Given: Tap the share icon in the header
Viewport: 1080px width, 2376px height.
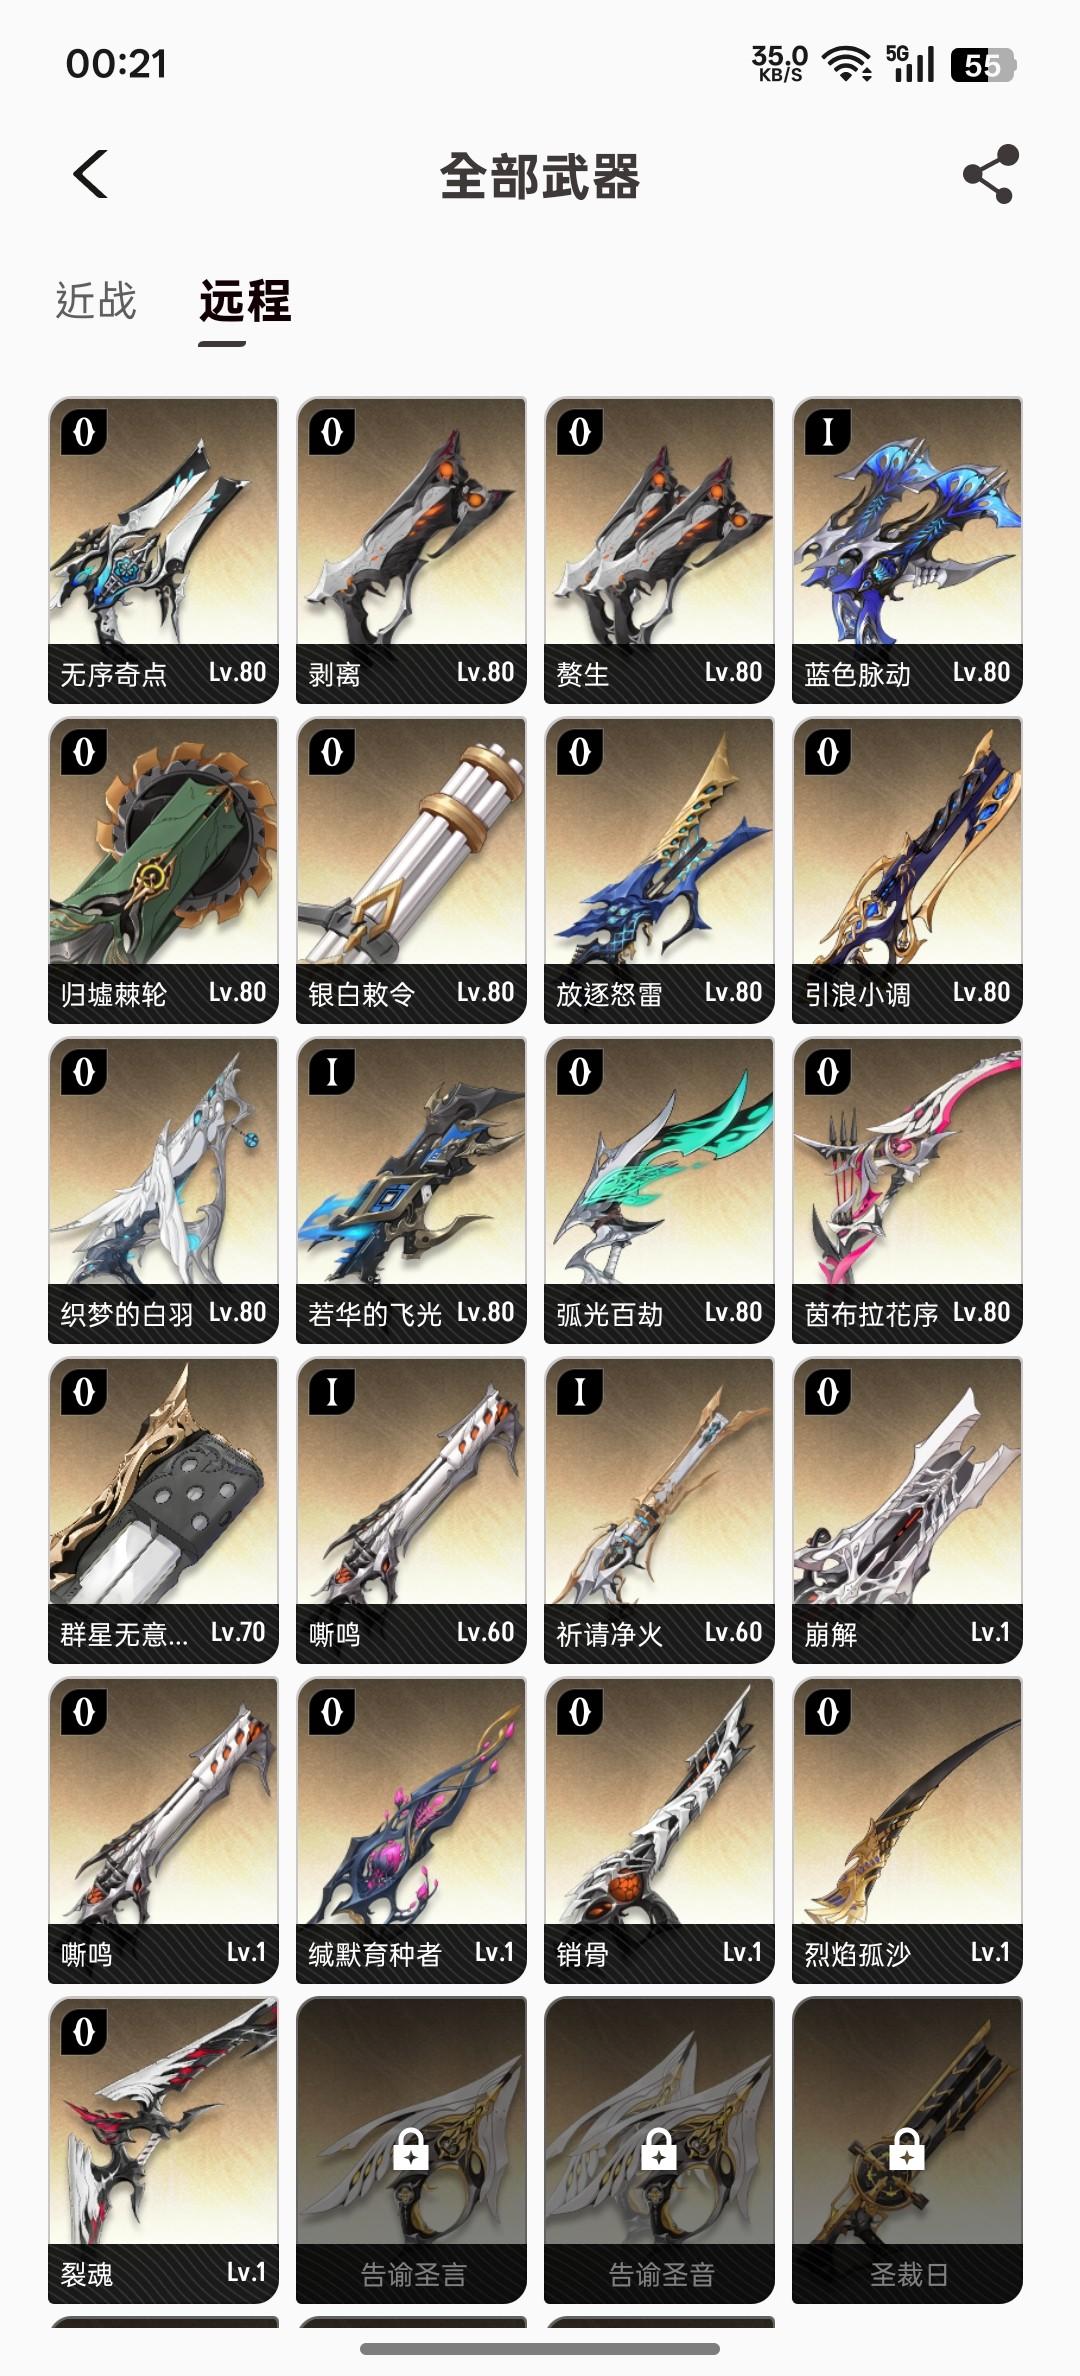Looking at the screenshot, I should pyautogui.click(x=990, y=175).
